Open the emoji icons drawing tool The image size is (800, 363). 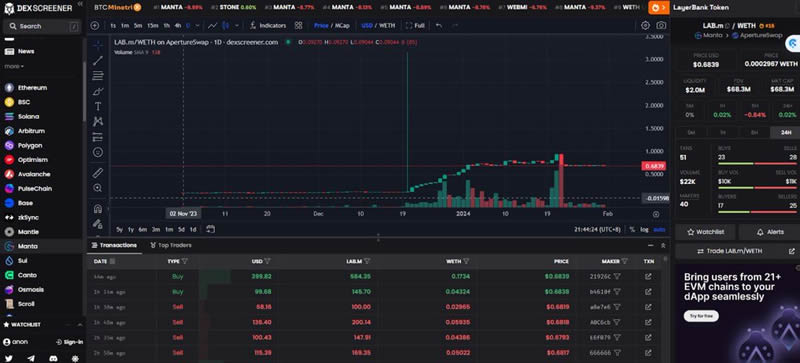click(x=97, y=152)
